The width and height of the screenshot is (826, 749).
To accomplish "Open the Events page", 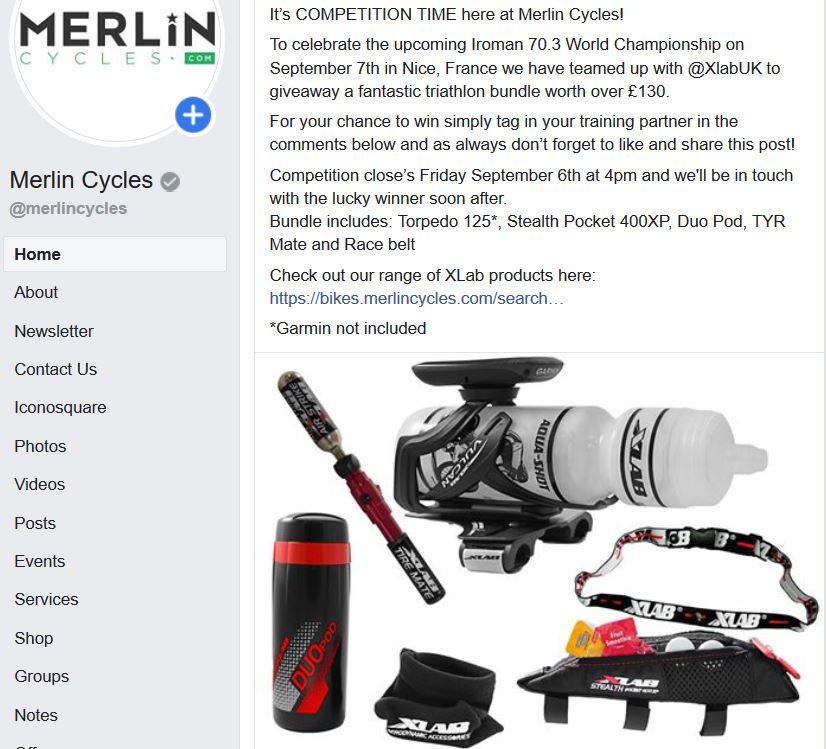I will [40, 561].
